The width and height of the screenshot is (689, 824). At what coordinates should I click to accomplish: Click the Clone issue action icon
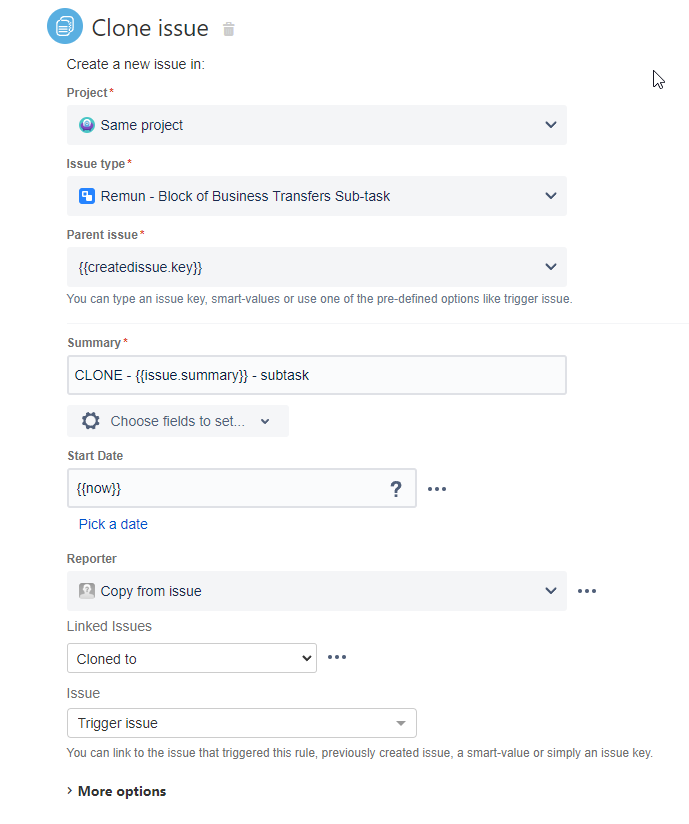(65, 26)
